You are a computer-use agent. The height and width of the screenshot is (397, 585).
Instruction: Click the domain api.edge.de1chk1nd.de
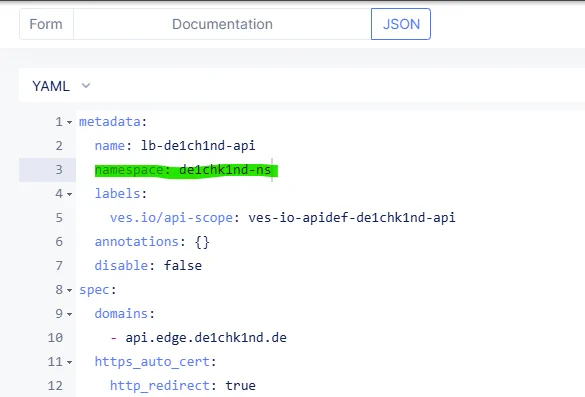coord(206,338)
